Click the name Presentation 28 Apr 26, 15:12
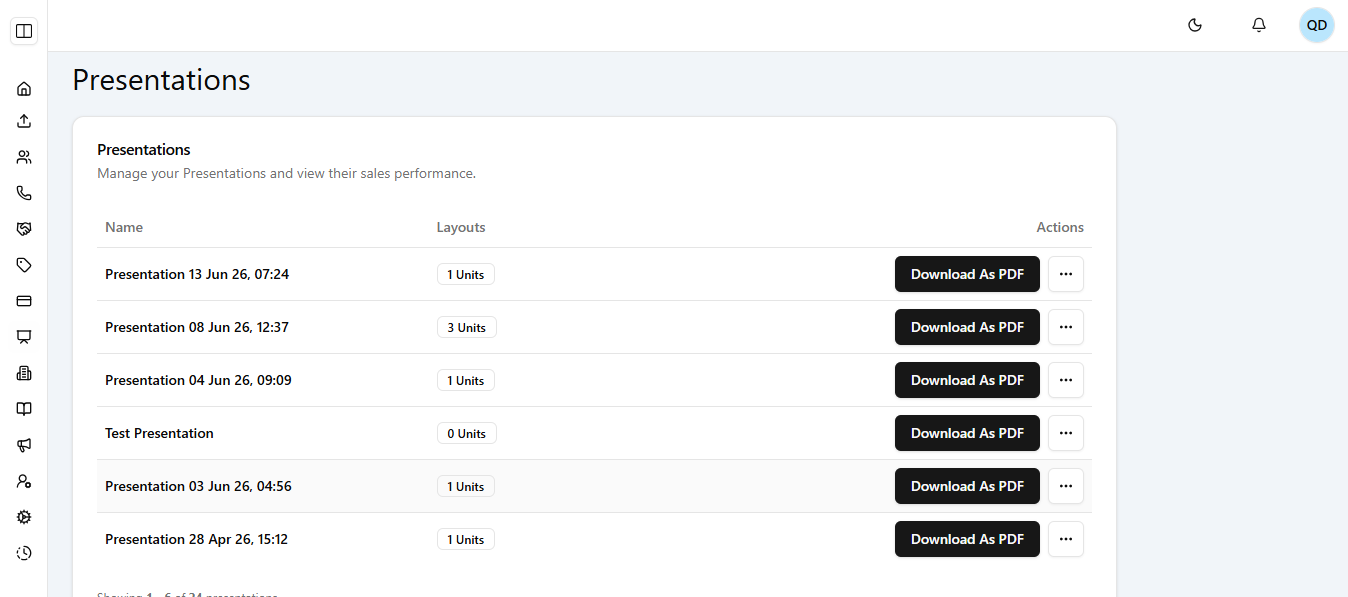Image resolution: width=1348 pixels, height=597 pixels. coord(196,539)
